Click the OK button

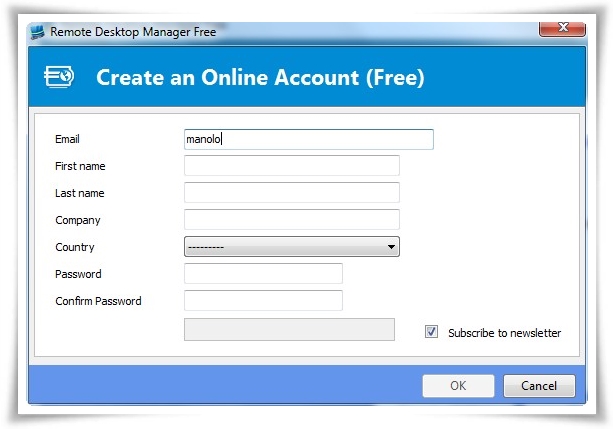[x=458, y=386]
